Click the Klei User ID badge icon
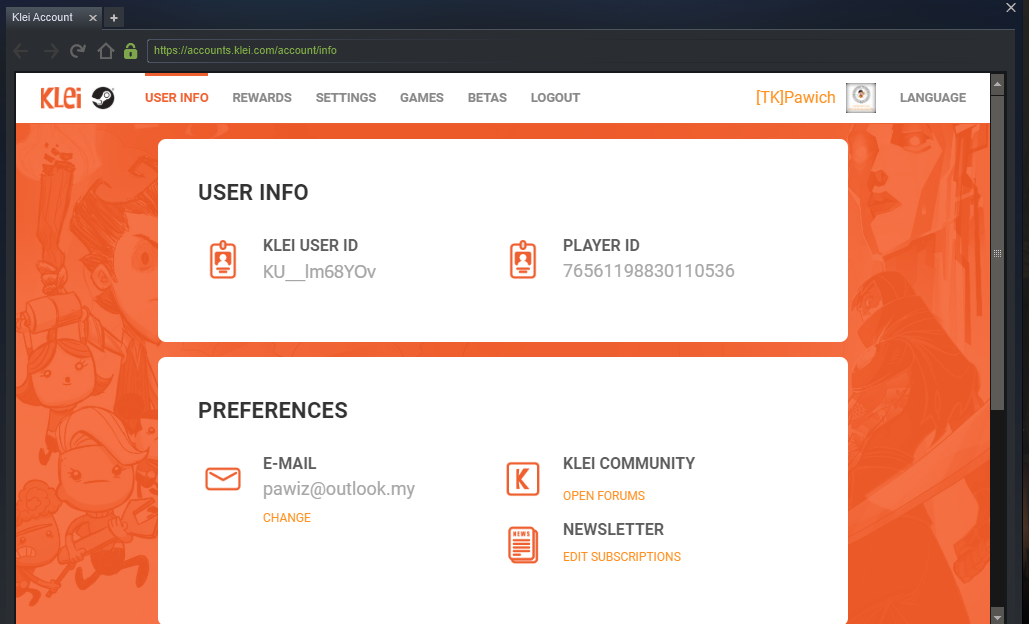The height and width of the screenshot is (624, 1029). pyautogui.click(x=223, y=260)
